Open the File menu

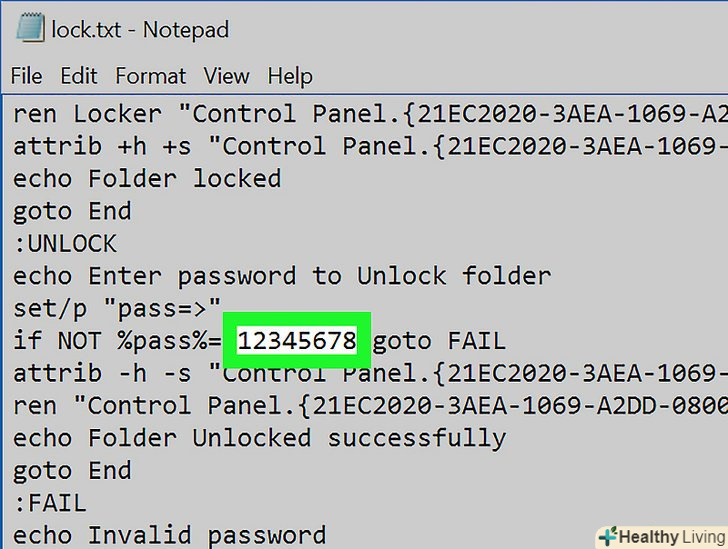point(26,76)
